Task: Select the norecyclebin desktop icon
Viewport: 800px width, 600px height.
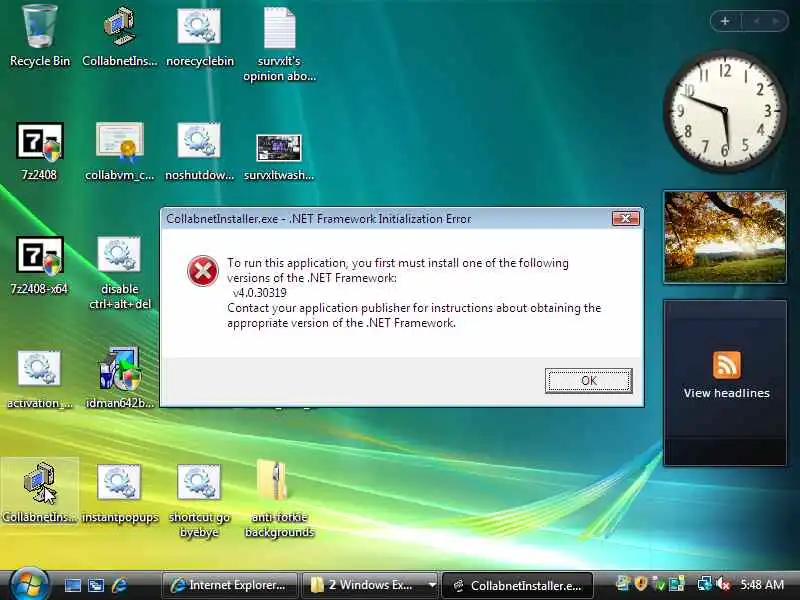Action: pos(199,36)
